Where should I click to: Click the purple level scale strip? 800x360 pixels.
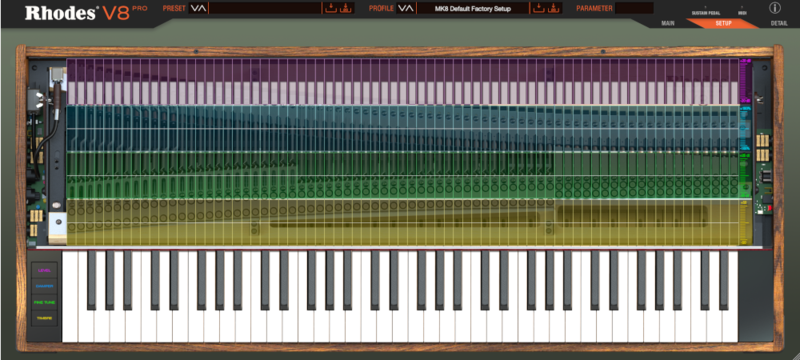click(746, 82)
